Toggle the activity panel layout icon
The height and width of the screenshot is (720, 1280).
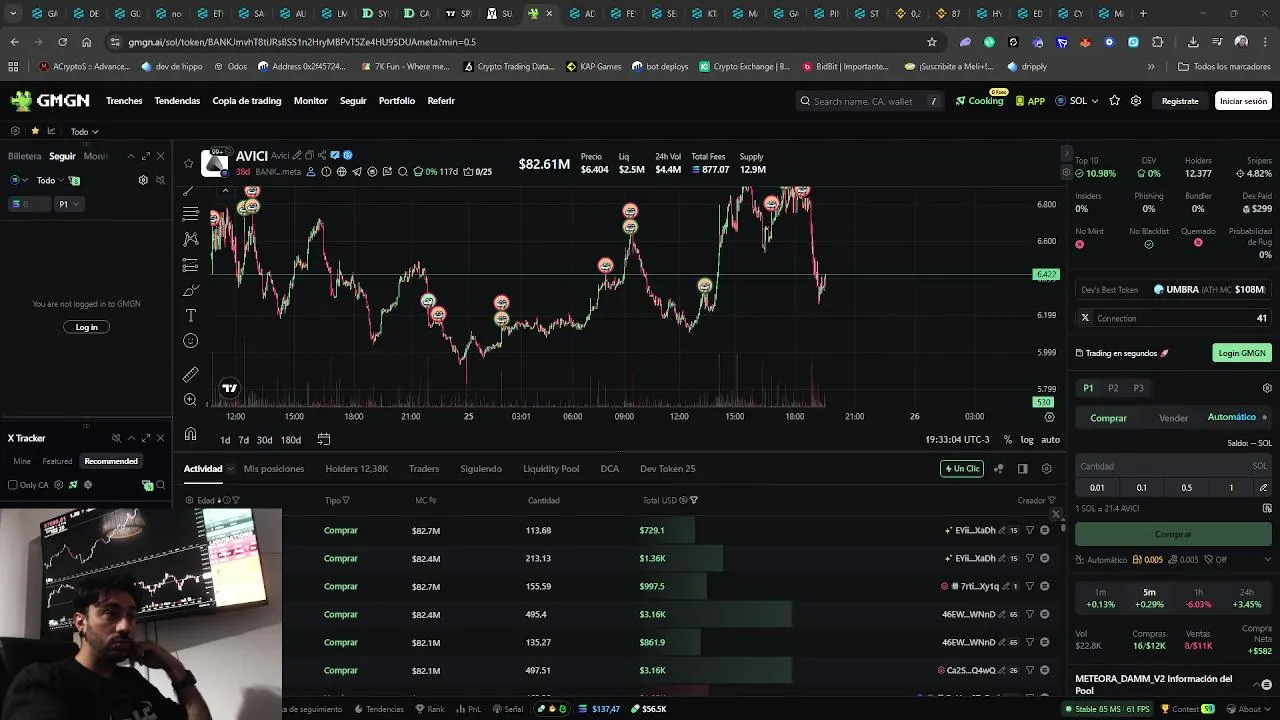point(1022,468)
